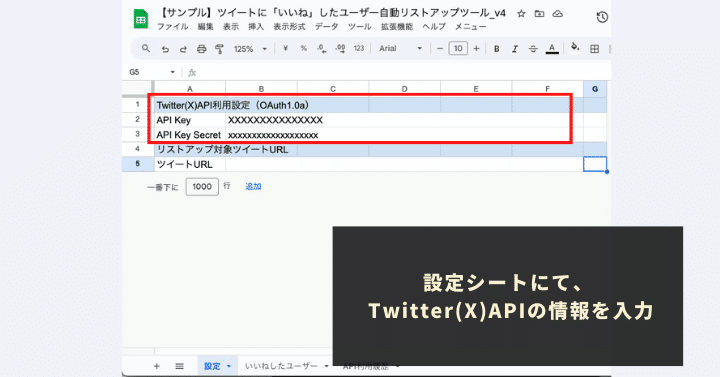Toggle italic formatting

(x=515, y=49)
